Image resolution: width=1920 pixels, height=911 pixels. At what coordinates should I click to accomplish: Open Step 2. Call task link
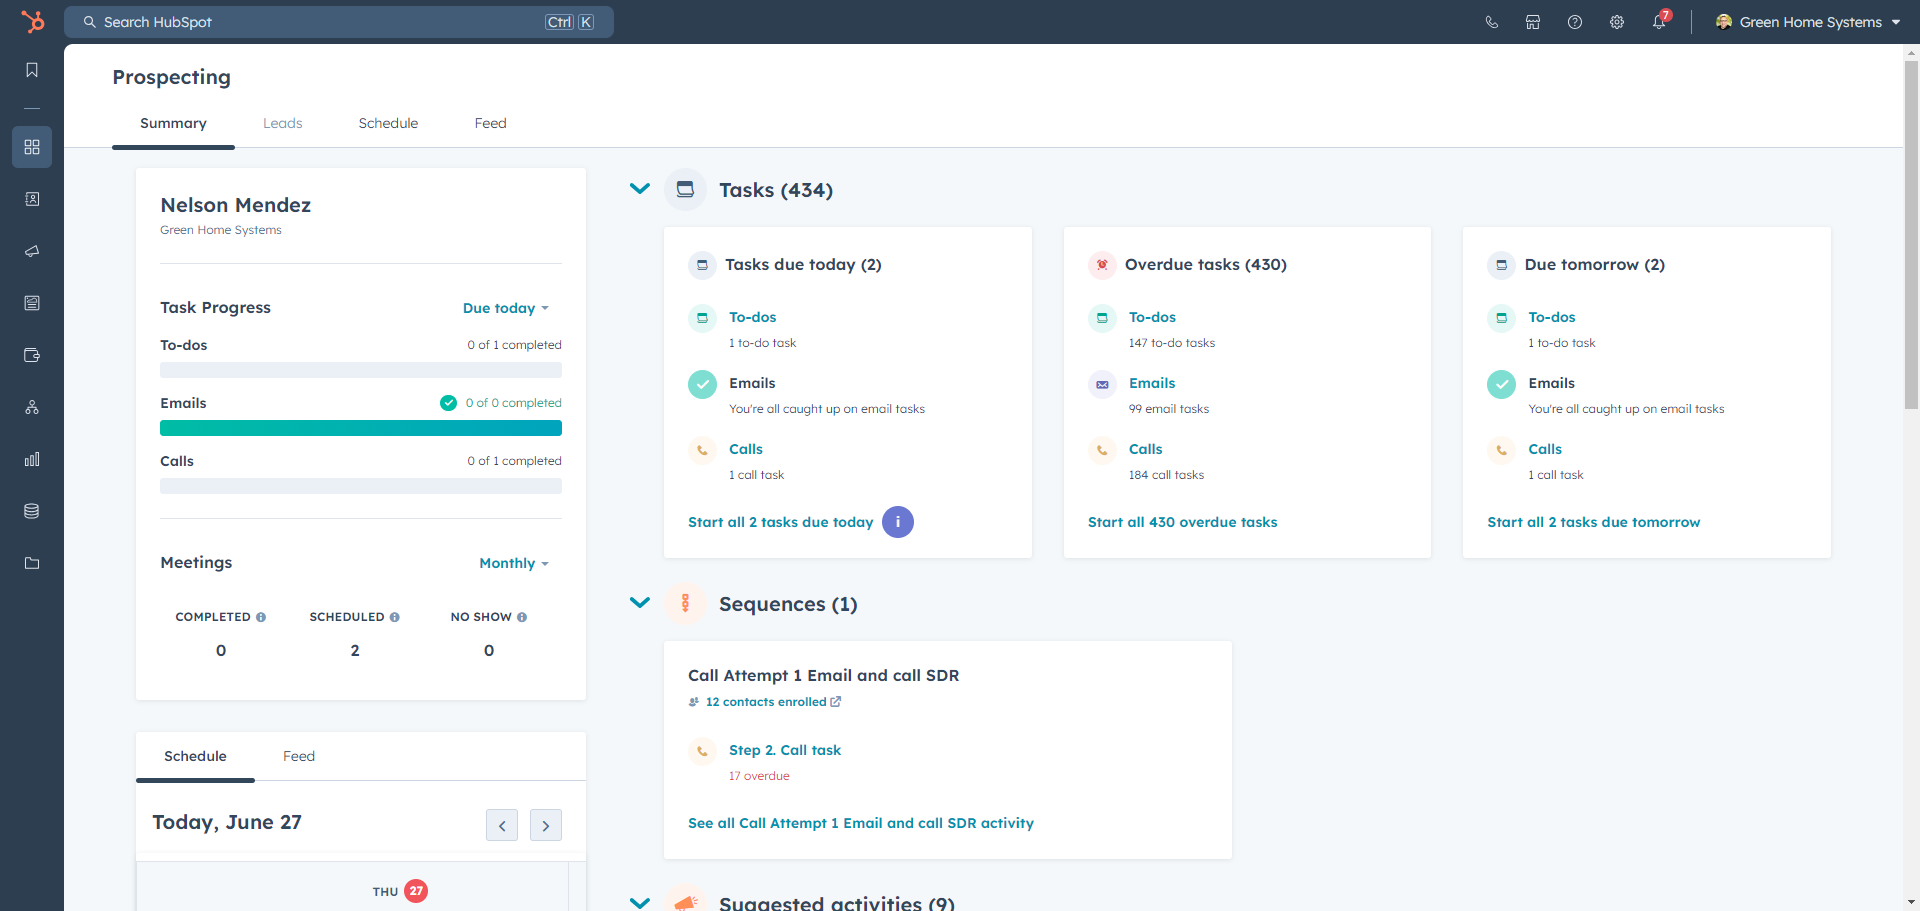[x=785, y=750]
